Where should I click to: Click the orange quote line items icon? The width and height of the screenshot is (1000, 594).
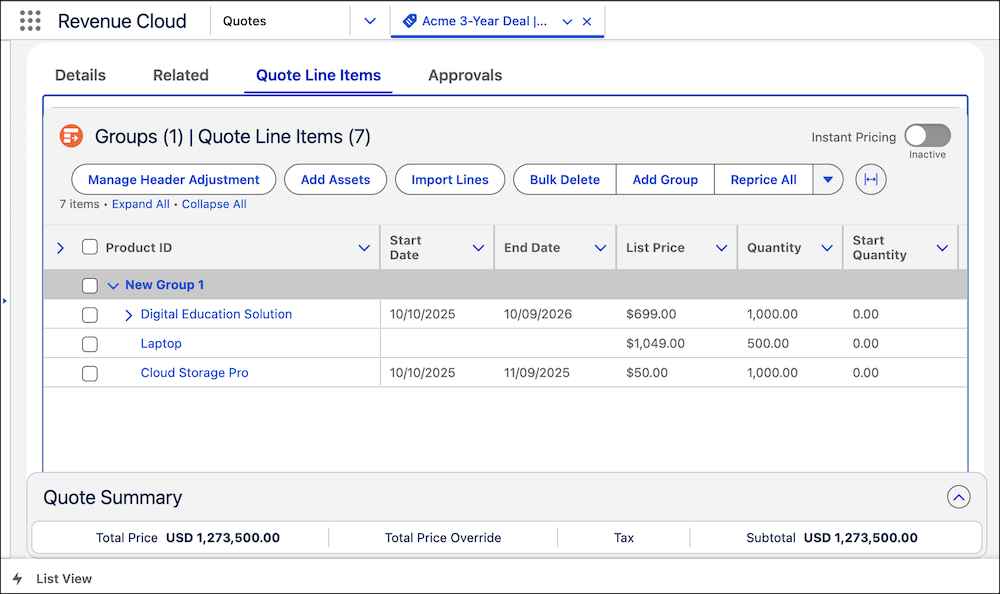tap(71, 136)
